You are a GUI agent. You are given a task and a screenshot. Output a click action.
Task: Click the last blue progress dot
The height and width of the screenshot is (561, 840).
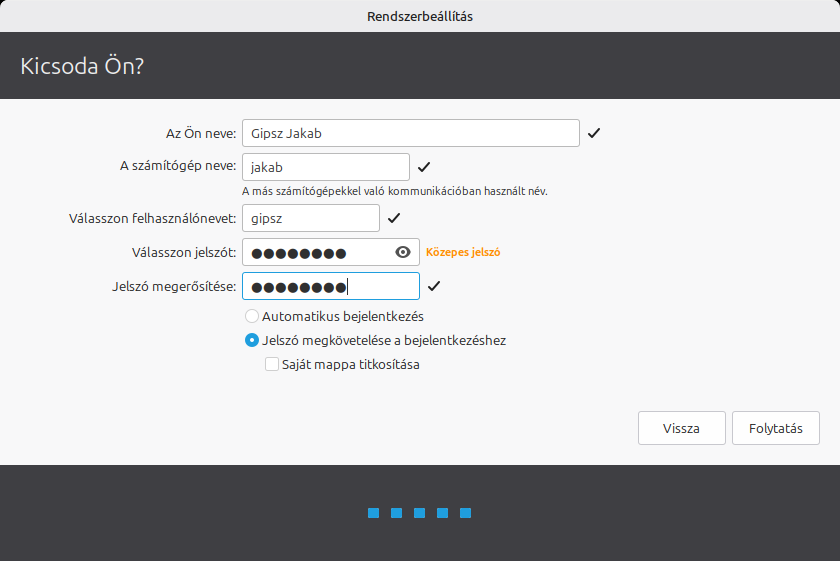[465, 513]
